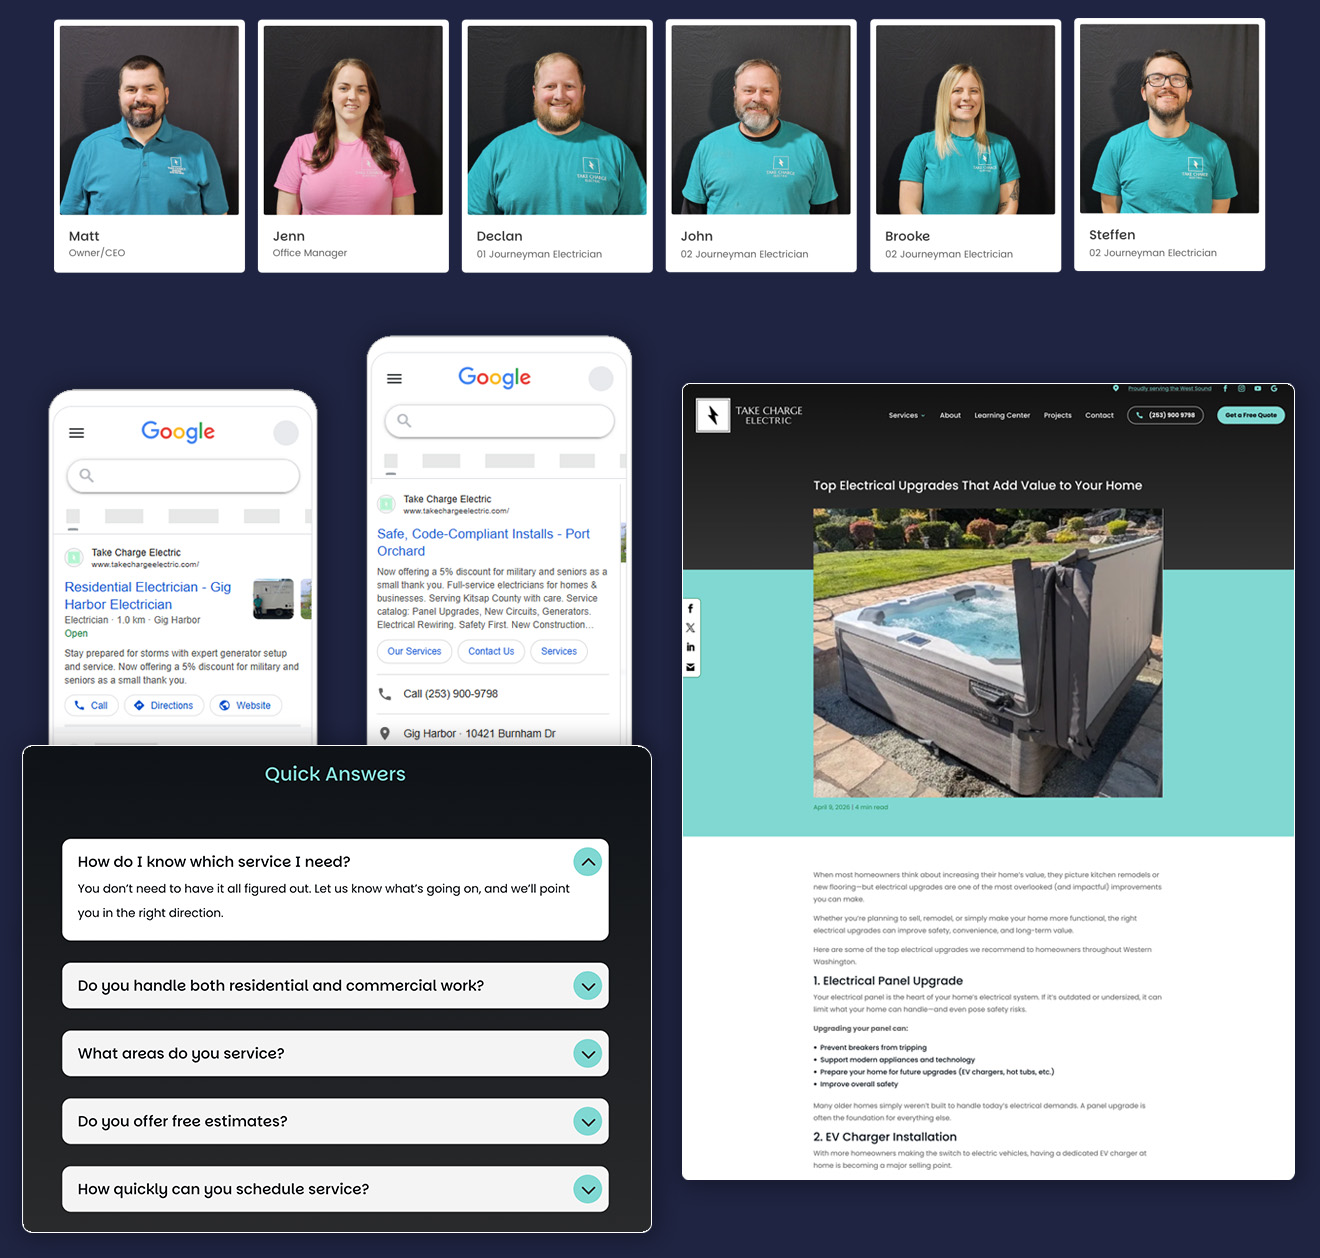Image resolution: width=1320 pixels, height=1258 pixels.
Task: Tap the Website button in the phone listing
Action: point(246,706)
